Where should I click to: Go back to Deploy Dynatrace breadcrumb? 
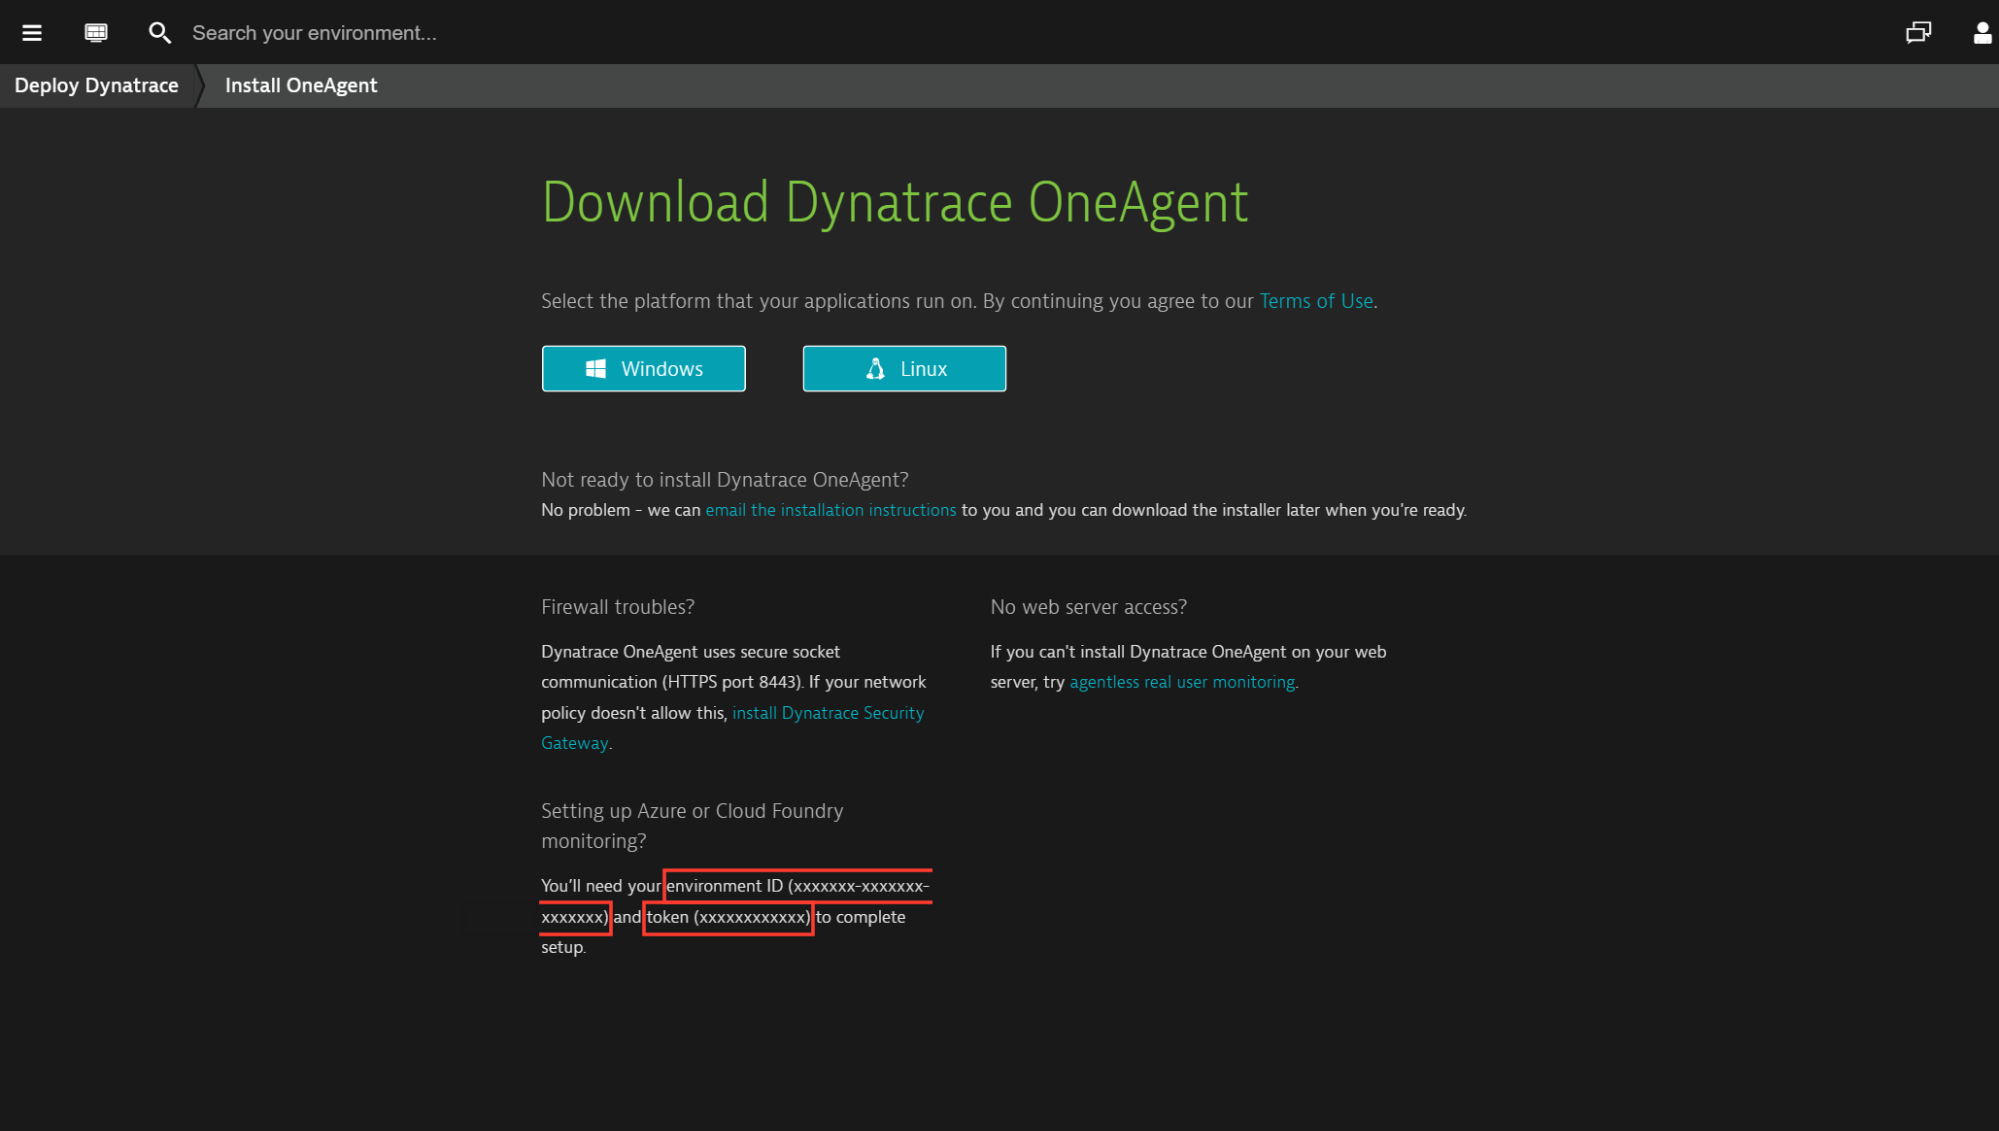96,86
